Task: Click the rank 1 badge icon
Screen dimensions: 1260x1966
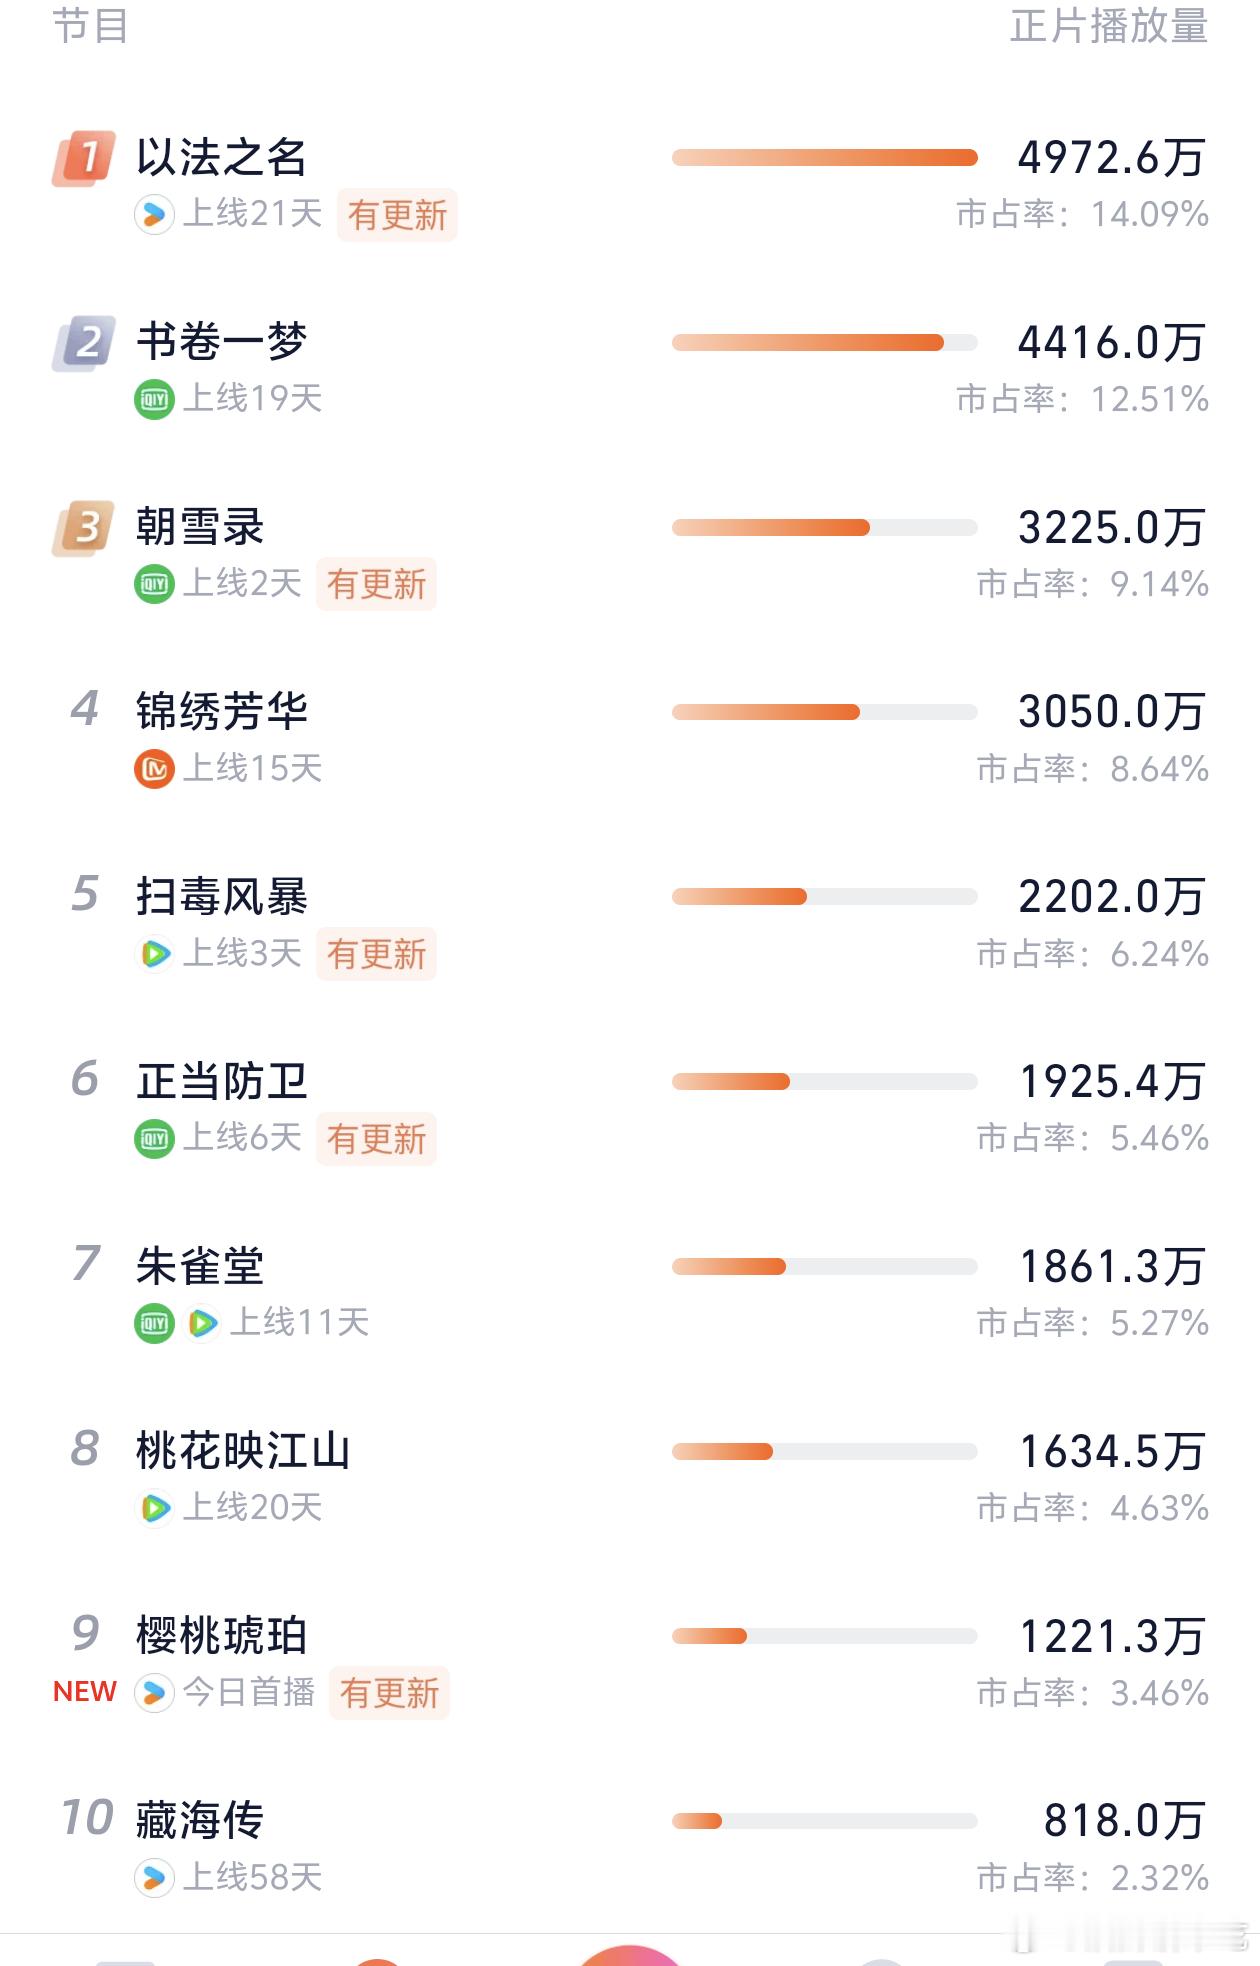Action: pyautogui.click(x=84, y=158)
